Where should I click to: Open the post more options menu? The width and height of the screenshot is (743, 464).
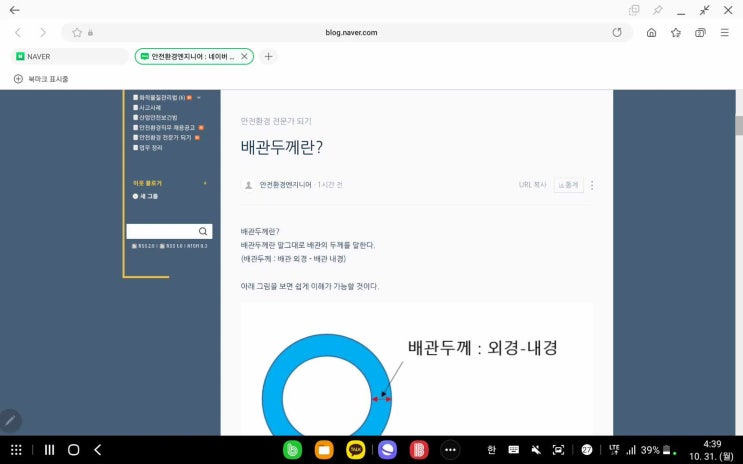[592, 185]
